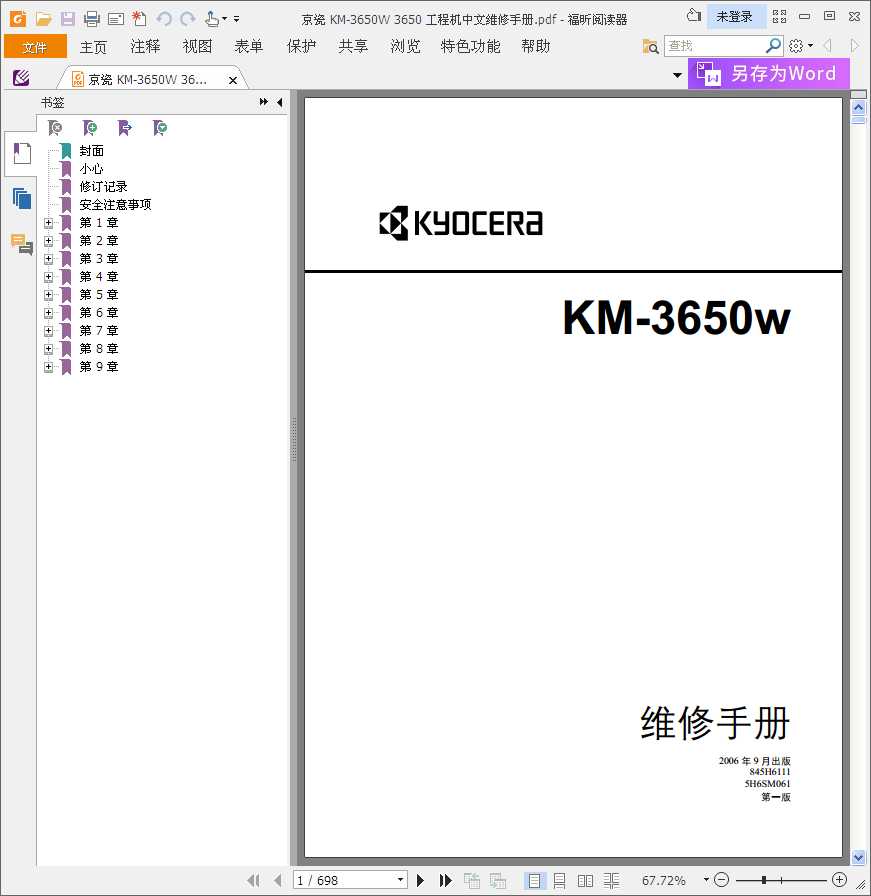Open the tab list dropdown arrow
This screenshot has width=871, height=896.
[x=677, y=75]
